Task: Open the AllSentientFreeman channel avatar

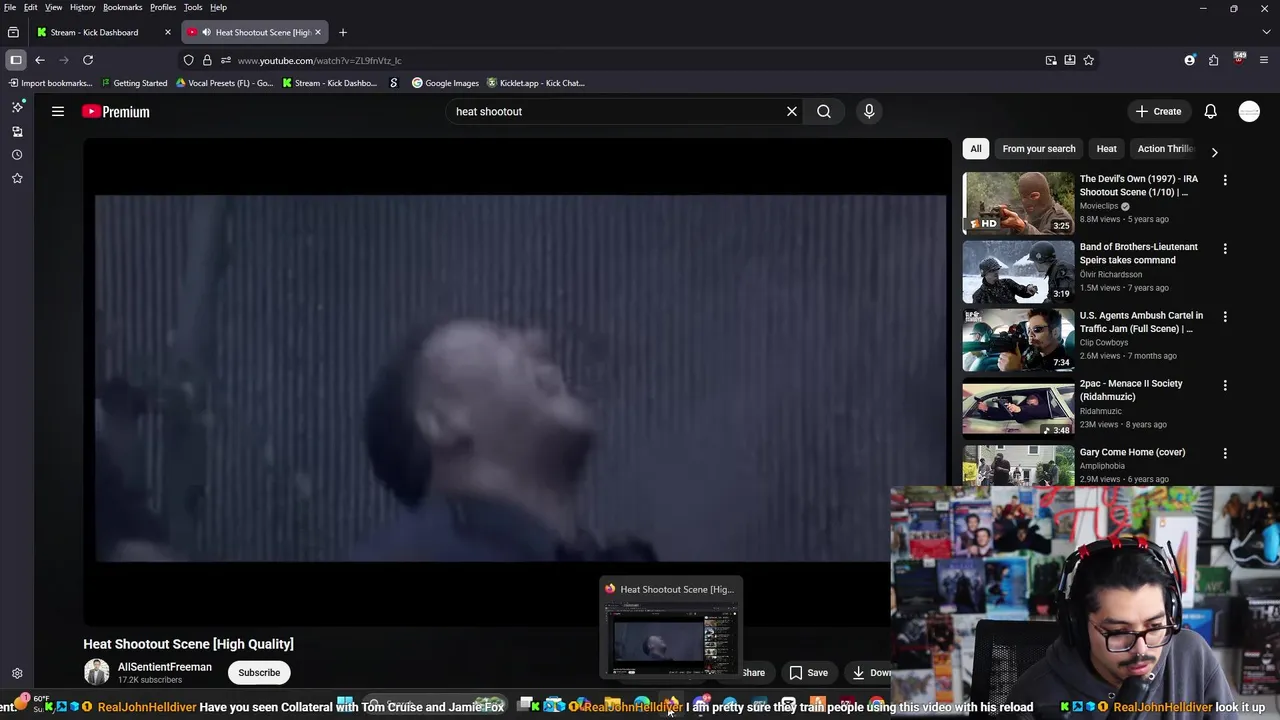Action: pyautogui.click(x=96, y=672)
